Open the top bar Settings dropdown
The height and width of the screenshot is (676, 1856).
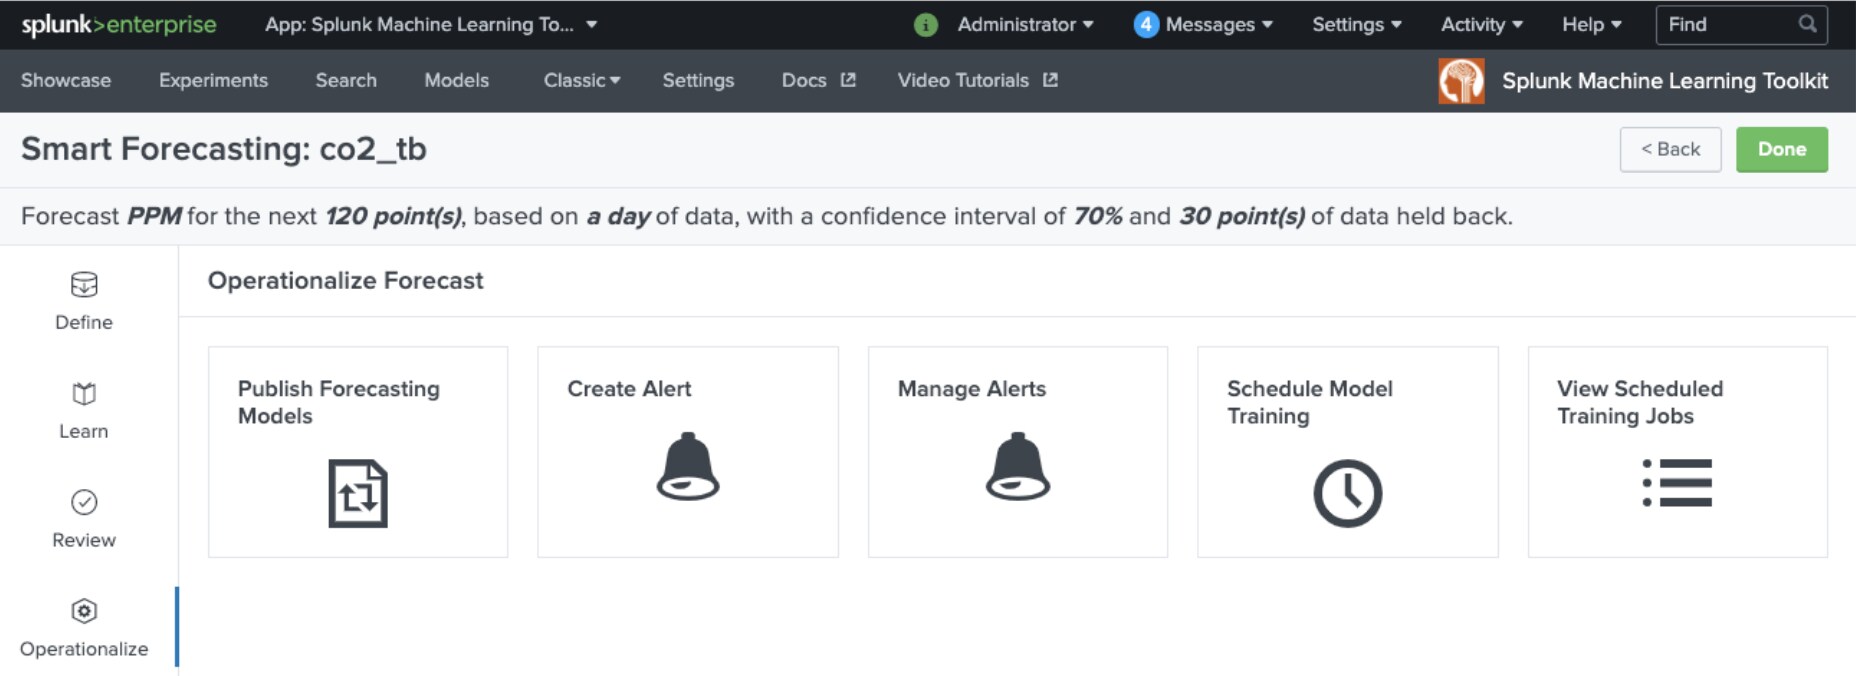pyautogui.click(x=1357, y=24)
